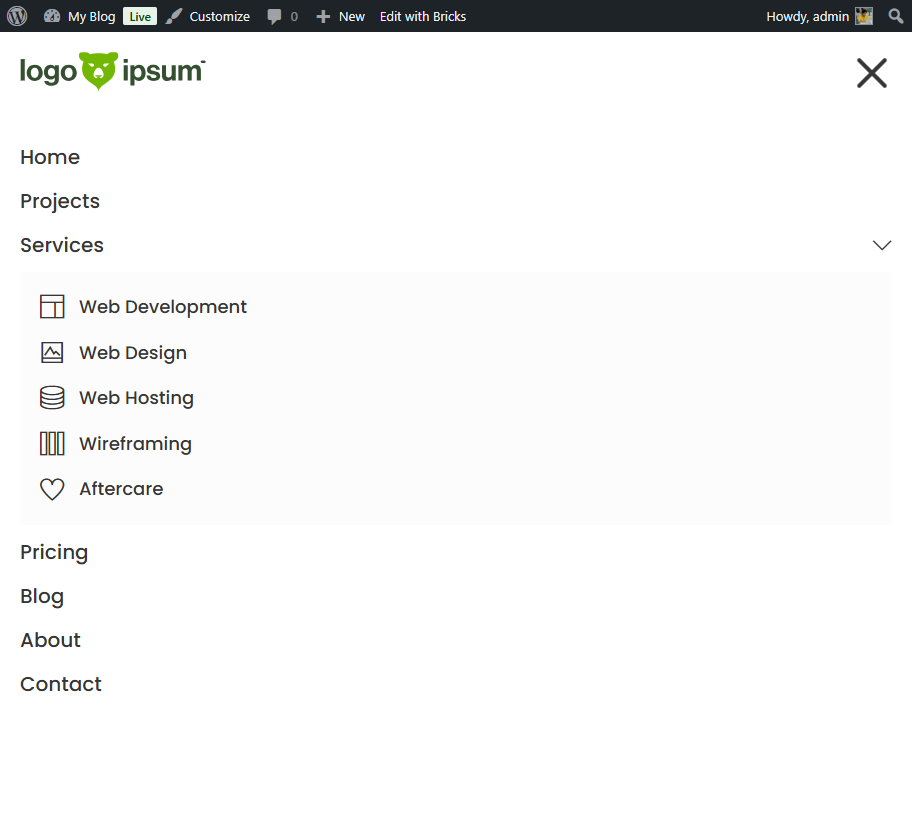The width and height of the screenshot is (912, 837).
Task: Click the Aftercare heart icon
Action: coord(52,489)
